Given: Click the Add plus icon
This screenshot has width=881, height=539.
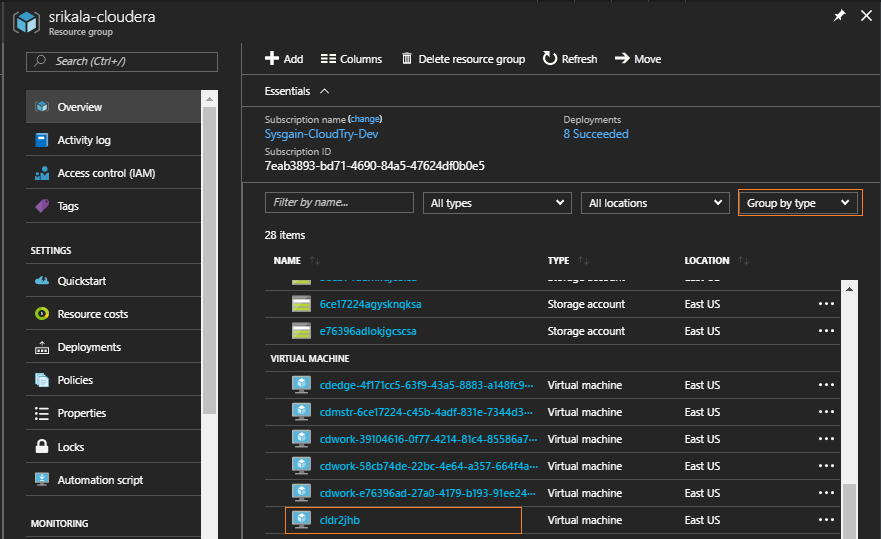Looking at the screenshot, I should (272, 58).
